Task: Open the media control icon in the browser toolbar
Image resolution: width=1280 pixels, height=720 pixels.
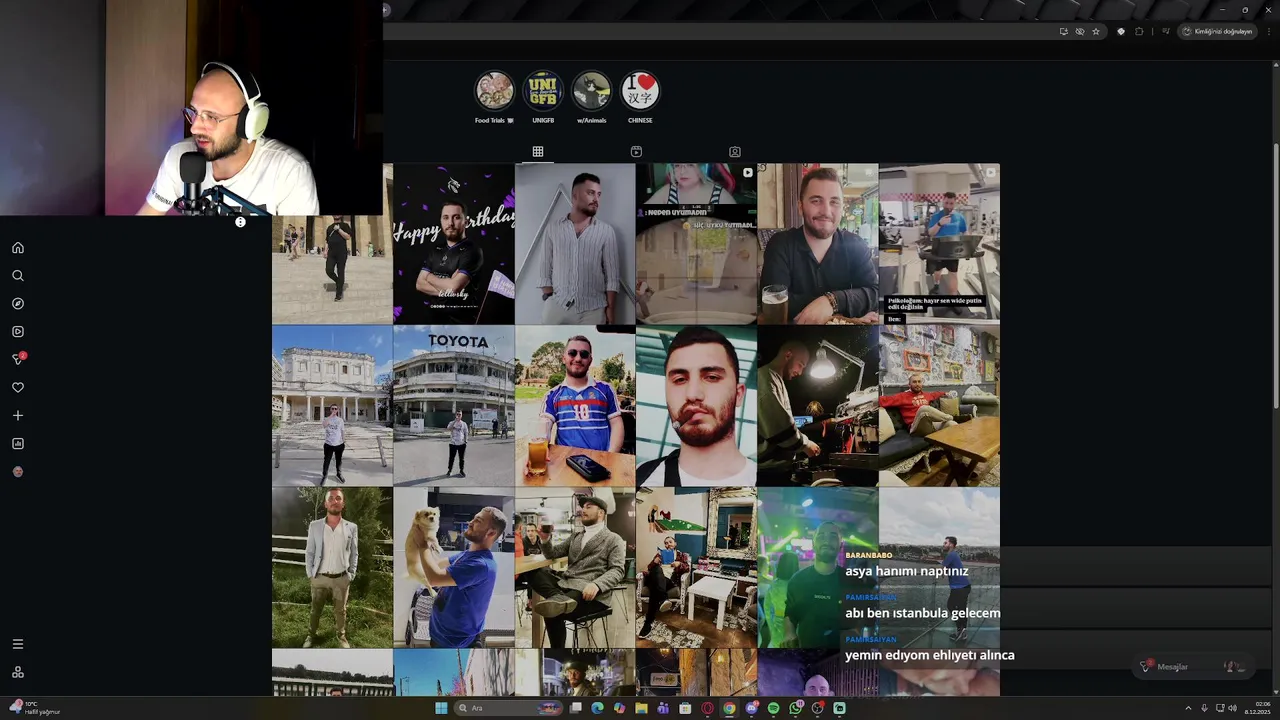Action: point(1164,31)
